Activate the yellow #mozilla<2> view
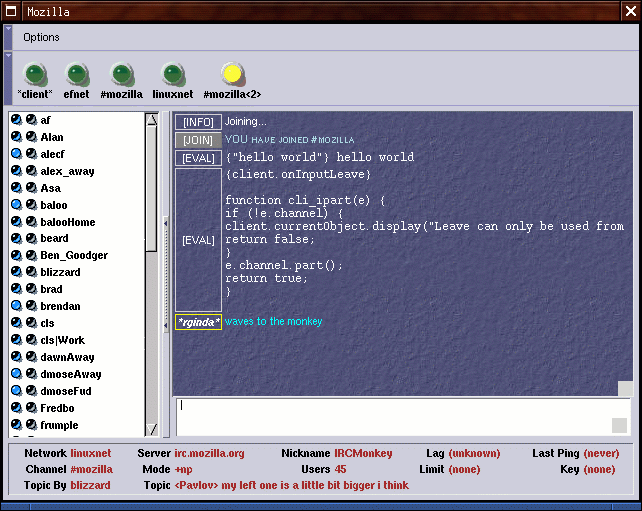The image size is (642, 511). 232,81
